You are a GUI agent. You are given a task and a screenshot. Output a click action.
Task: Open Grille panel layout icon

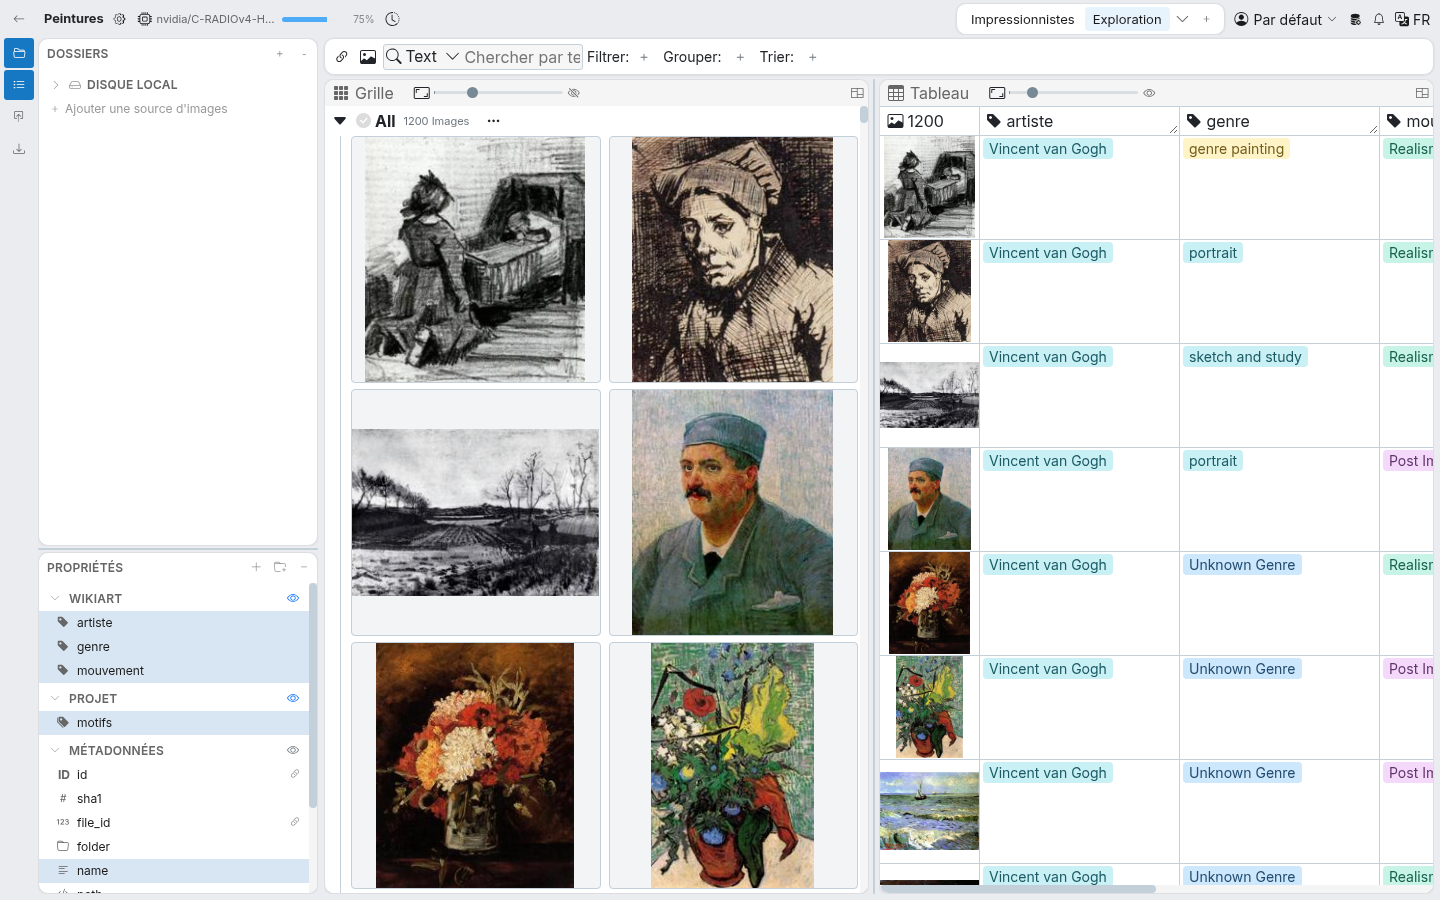pos(857,93)
